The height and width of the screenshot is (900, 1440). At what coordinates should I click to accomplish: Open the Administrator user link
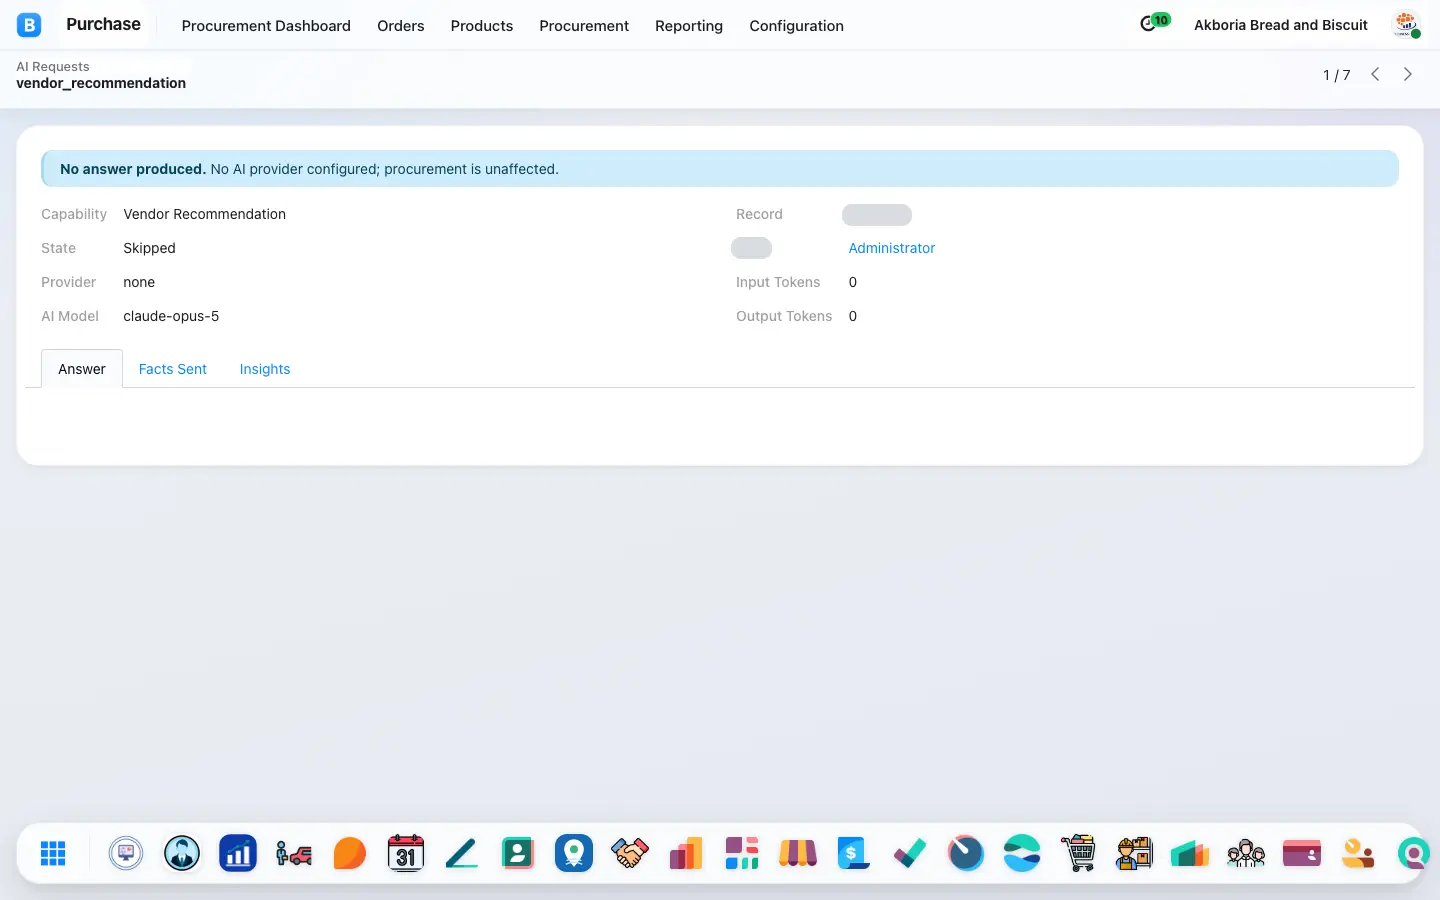click(x=892, y=248)
